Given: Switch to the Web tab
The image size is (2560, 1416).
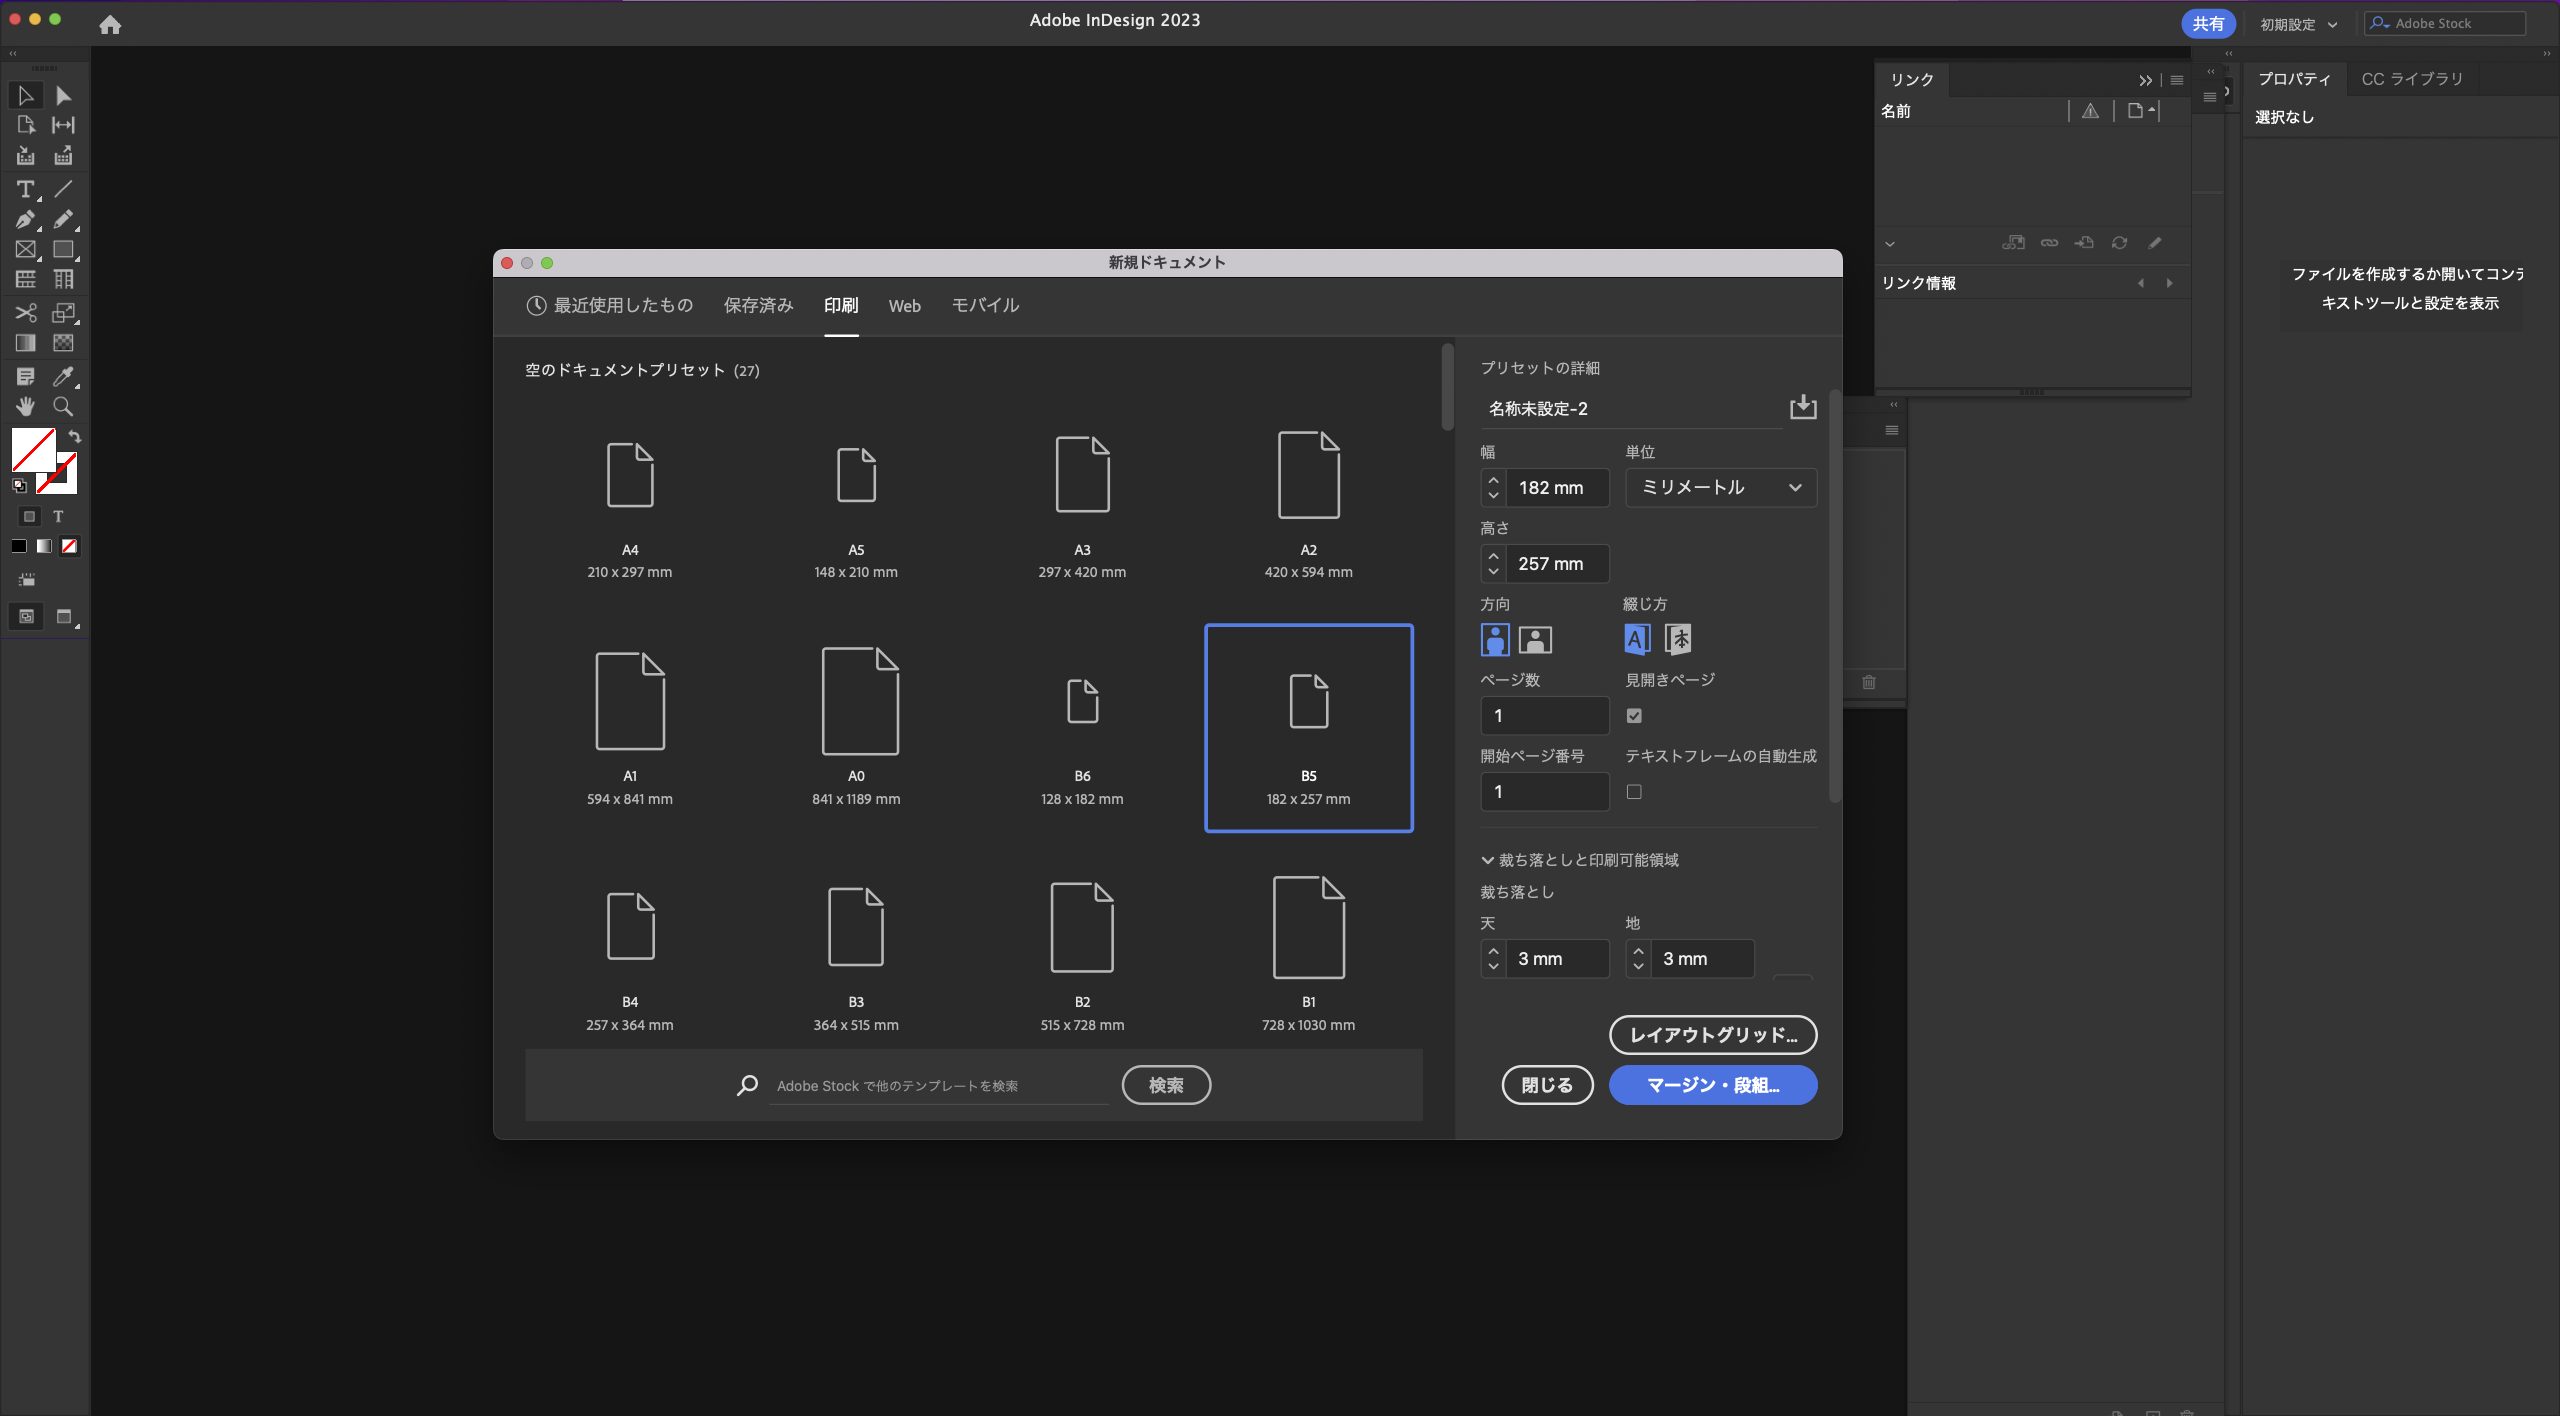Looking at the screenshot, I should [x=905, y=306].
